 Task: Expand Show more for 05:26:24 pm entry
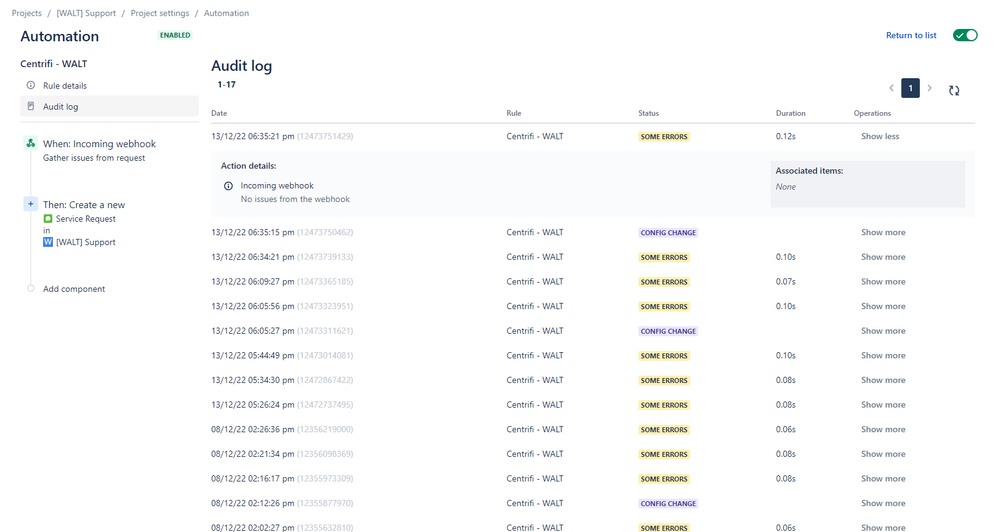tap(883, 405)
